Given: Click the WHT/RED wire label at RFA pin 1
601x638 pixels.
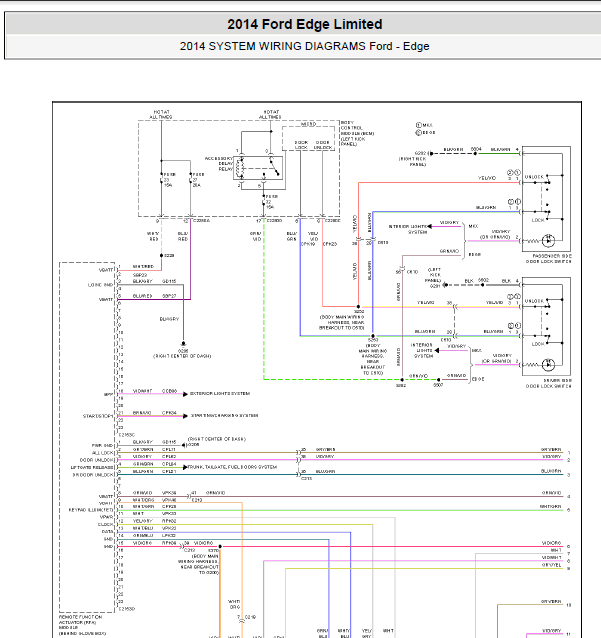Looking at the screenshot, I should pyautogui.click(x=143, y=267).
